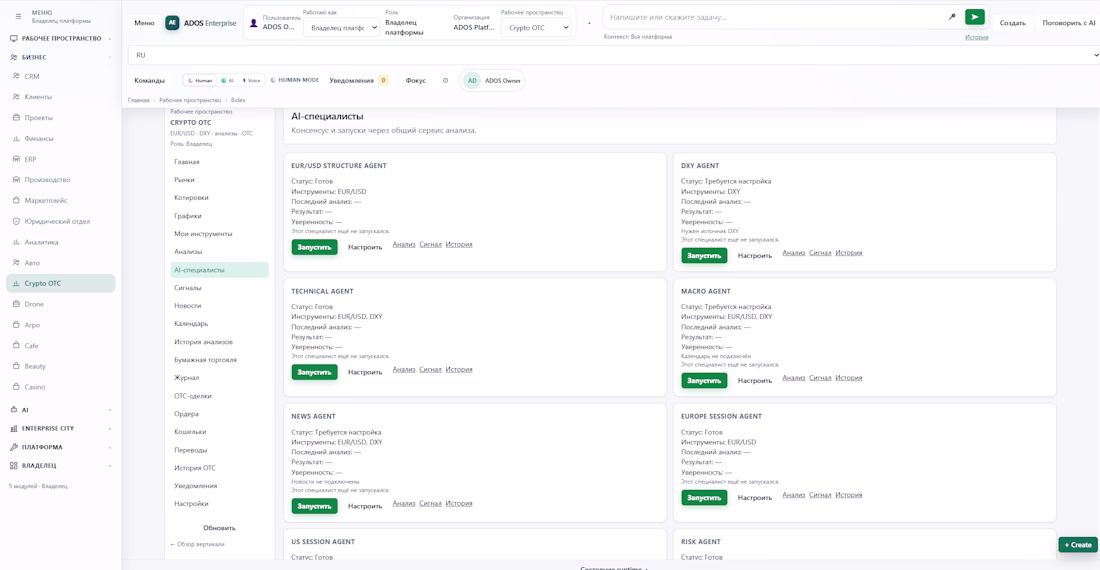Open Анализ link of Europe Session Agent
1100x570 pixels.
click(x=793, y=495)
